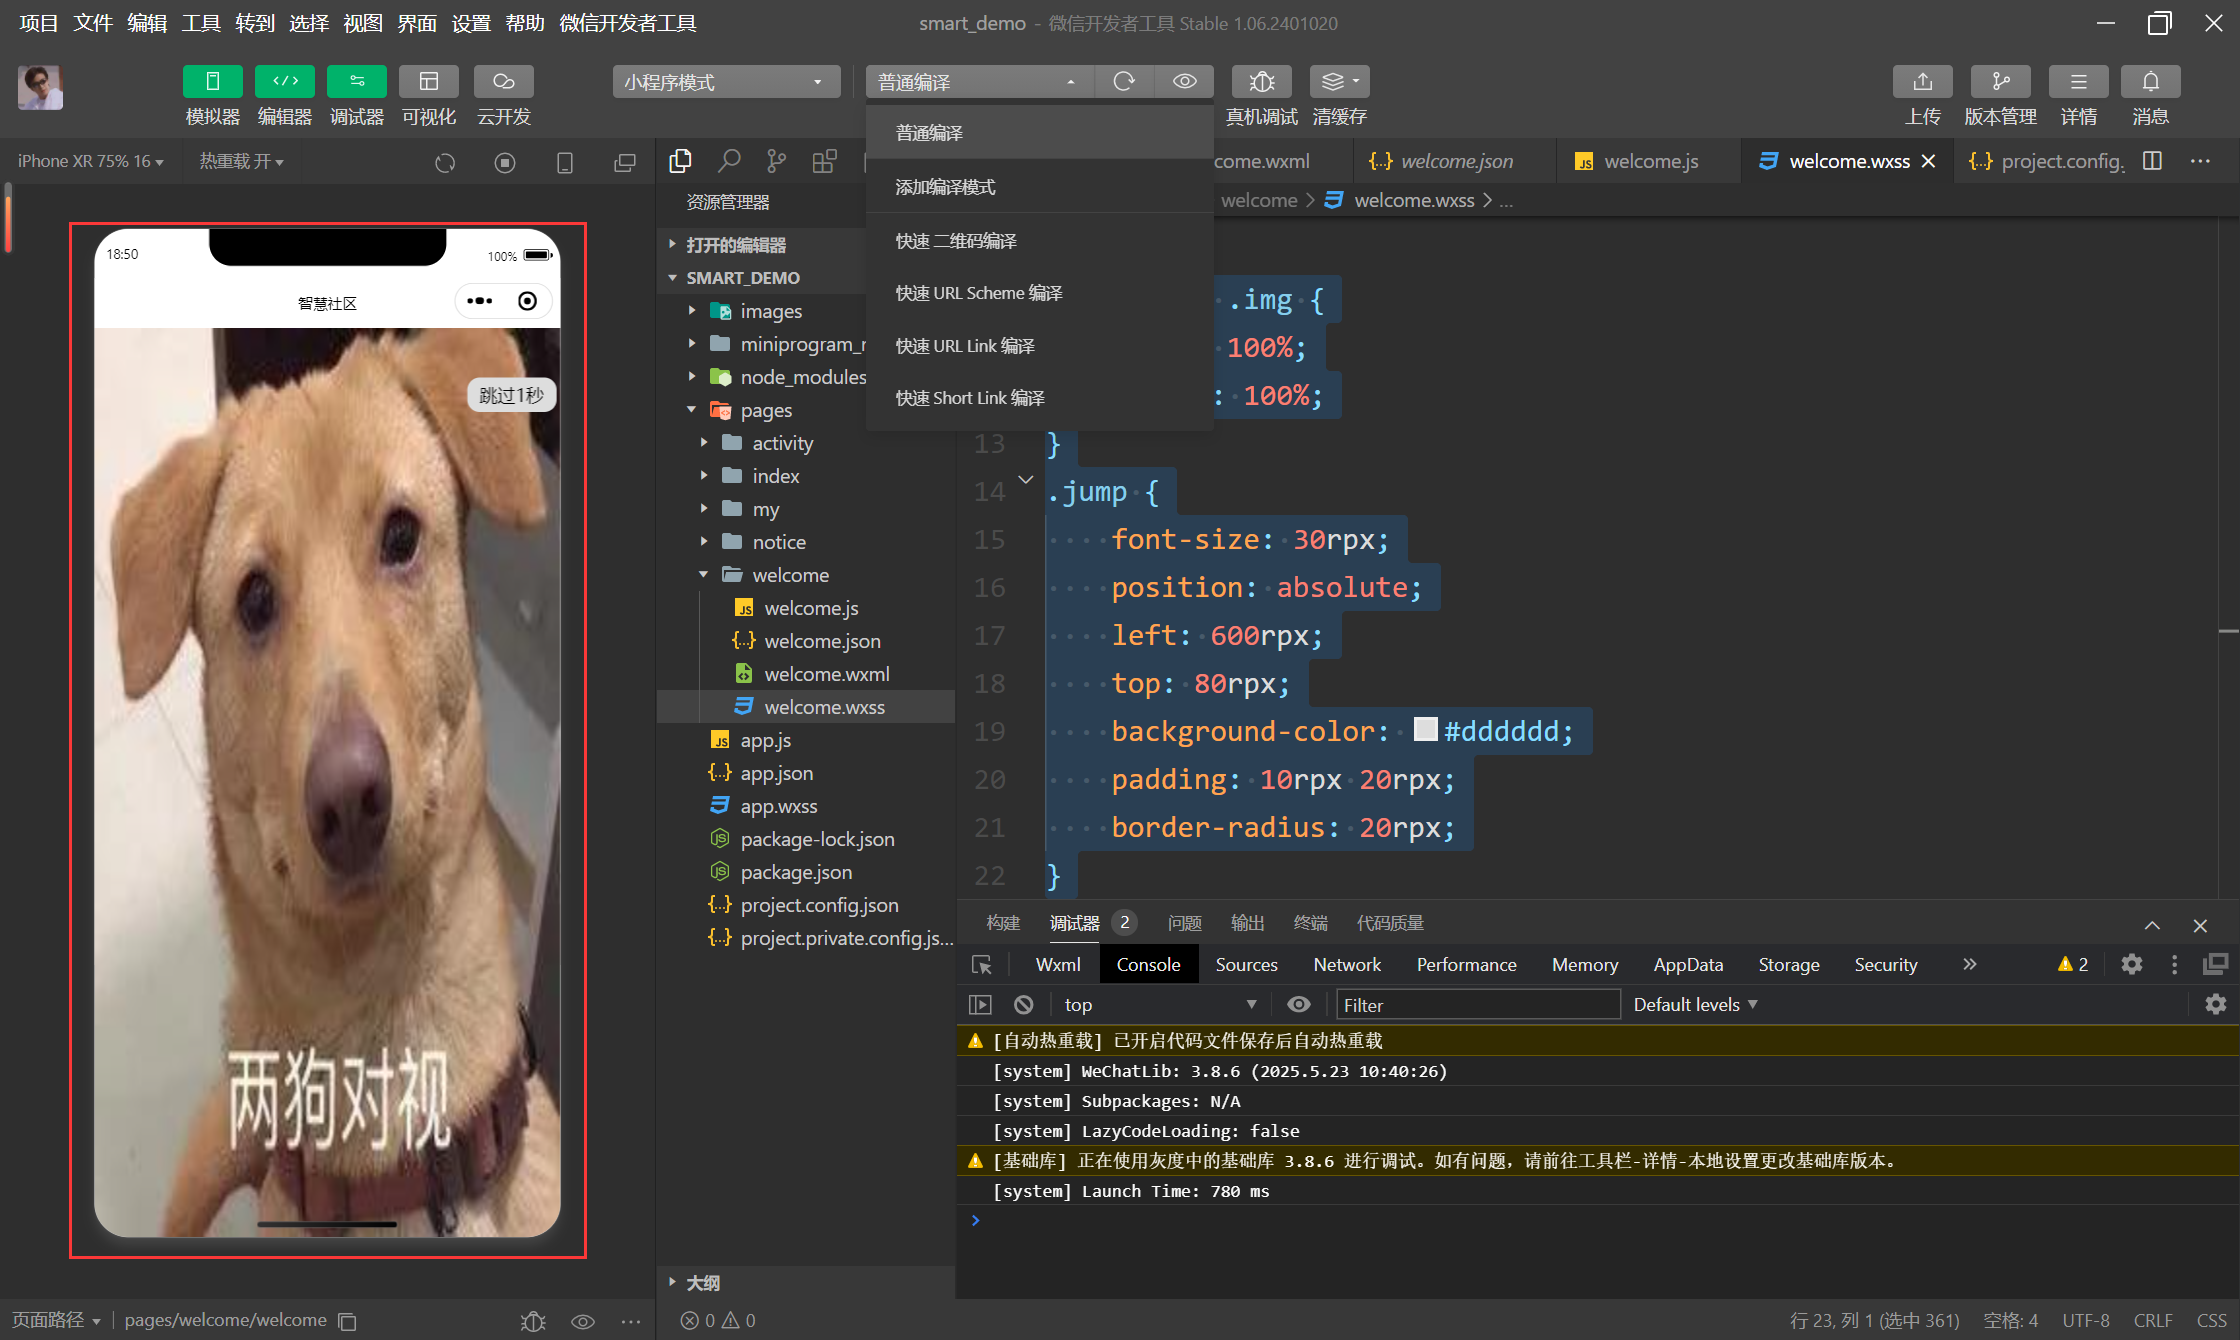Clear the console with the block icon
This screenshot has height=1340, width=2240.
(1023, 1004)
